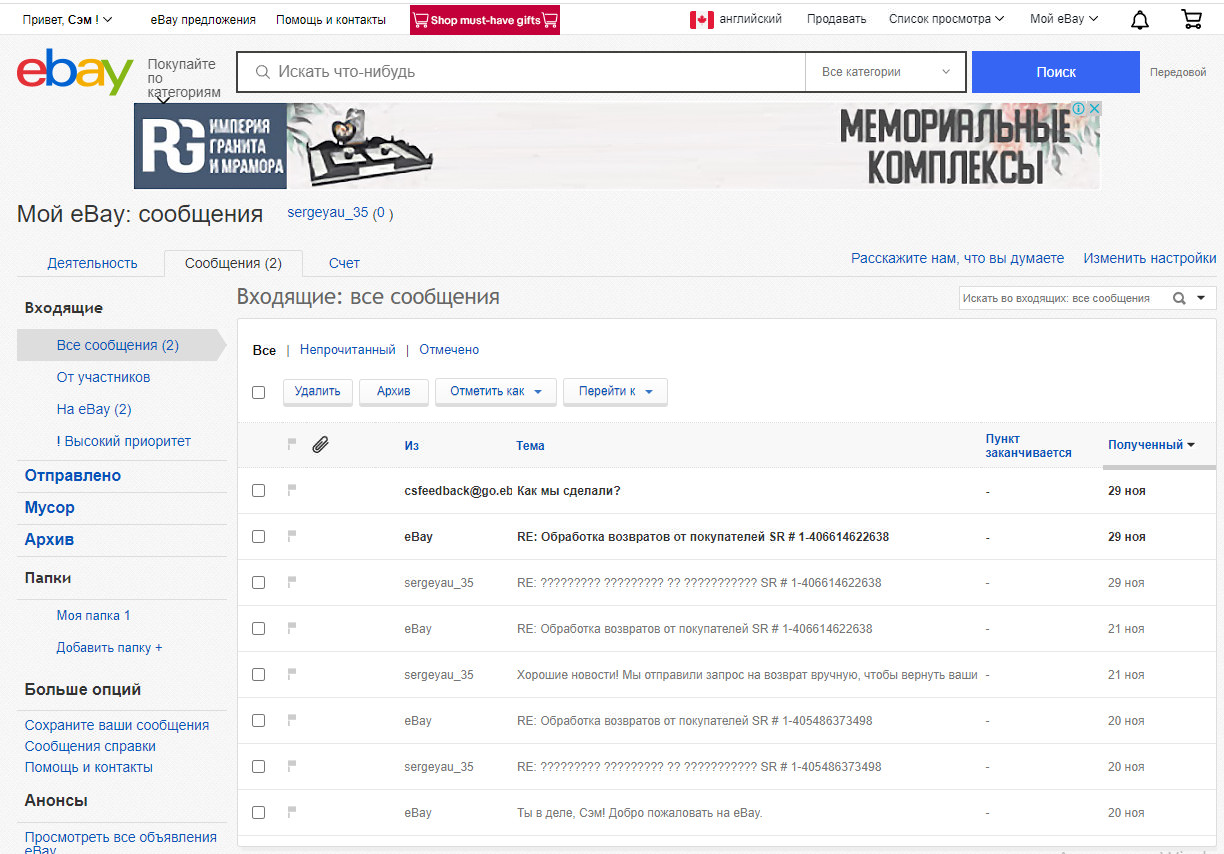Switch to the Деятельность tab
The height and width of the screenshot is (854, 1224).
point(92,263)
